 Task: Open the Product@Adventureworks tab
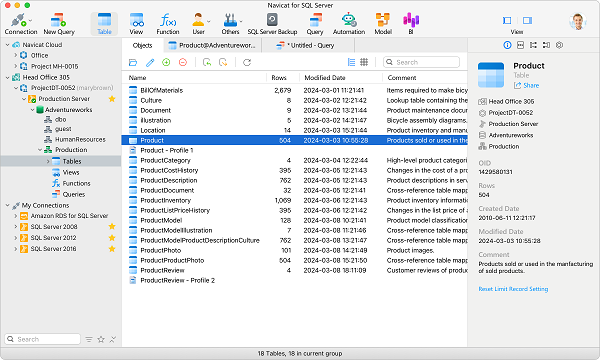213,46
